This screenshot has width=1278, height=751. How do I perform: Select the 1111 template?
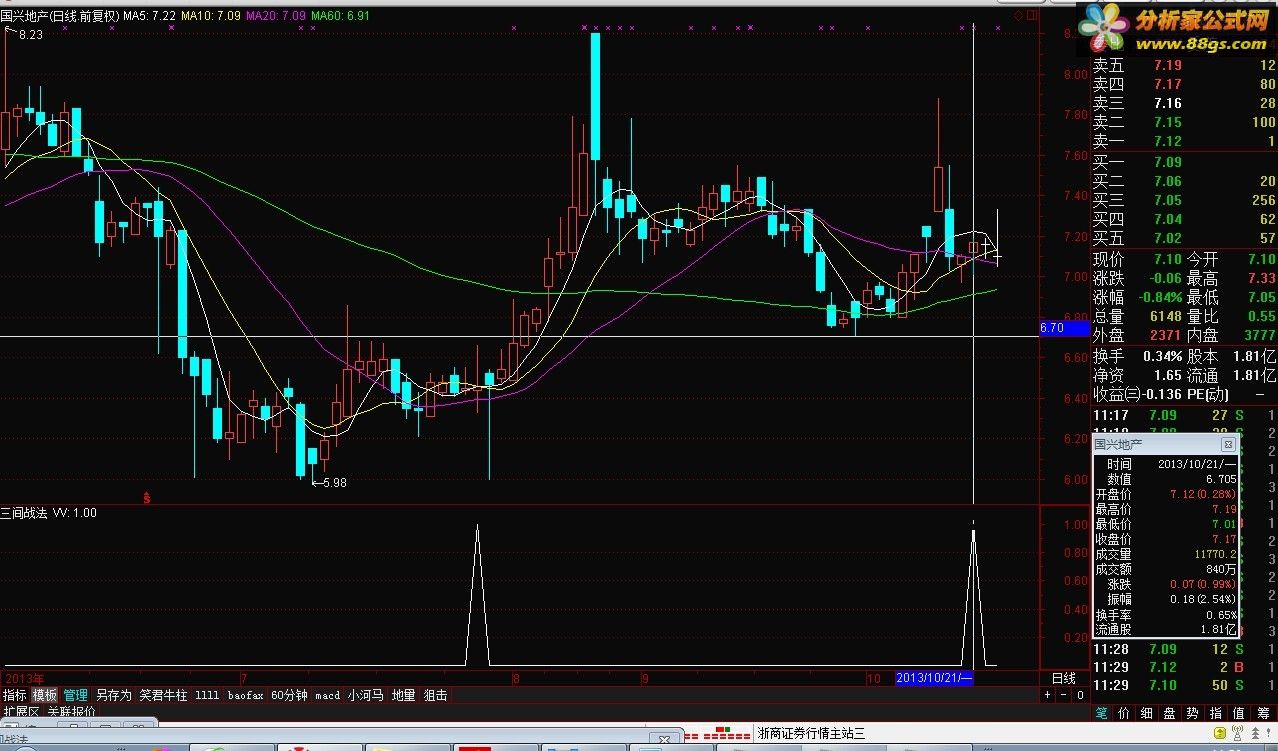(x=207, y=695)
